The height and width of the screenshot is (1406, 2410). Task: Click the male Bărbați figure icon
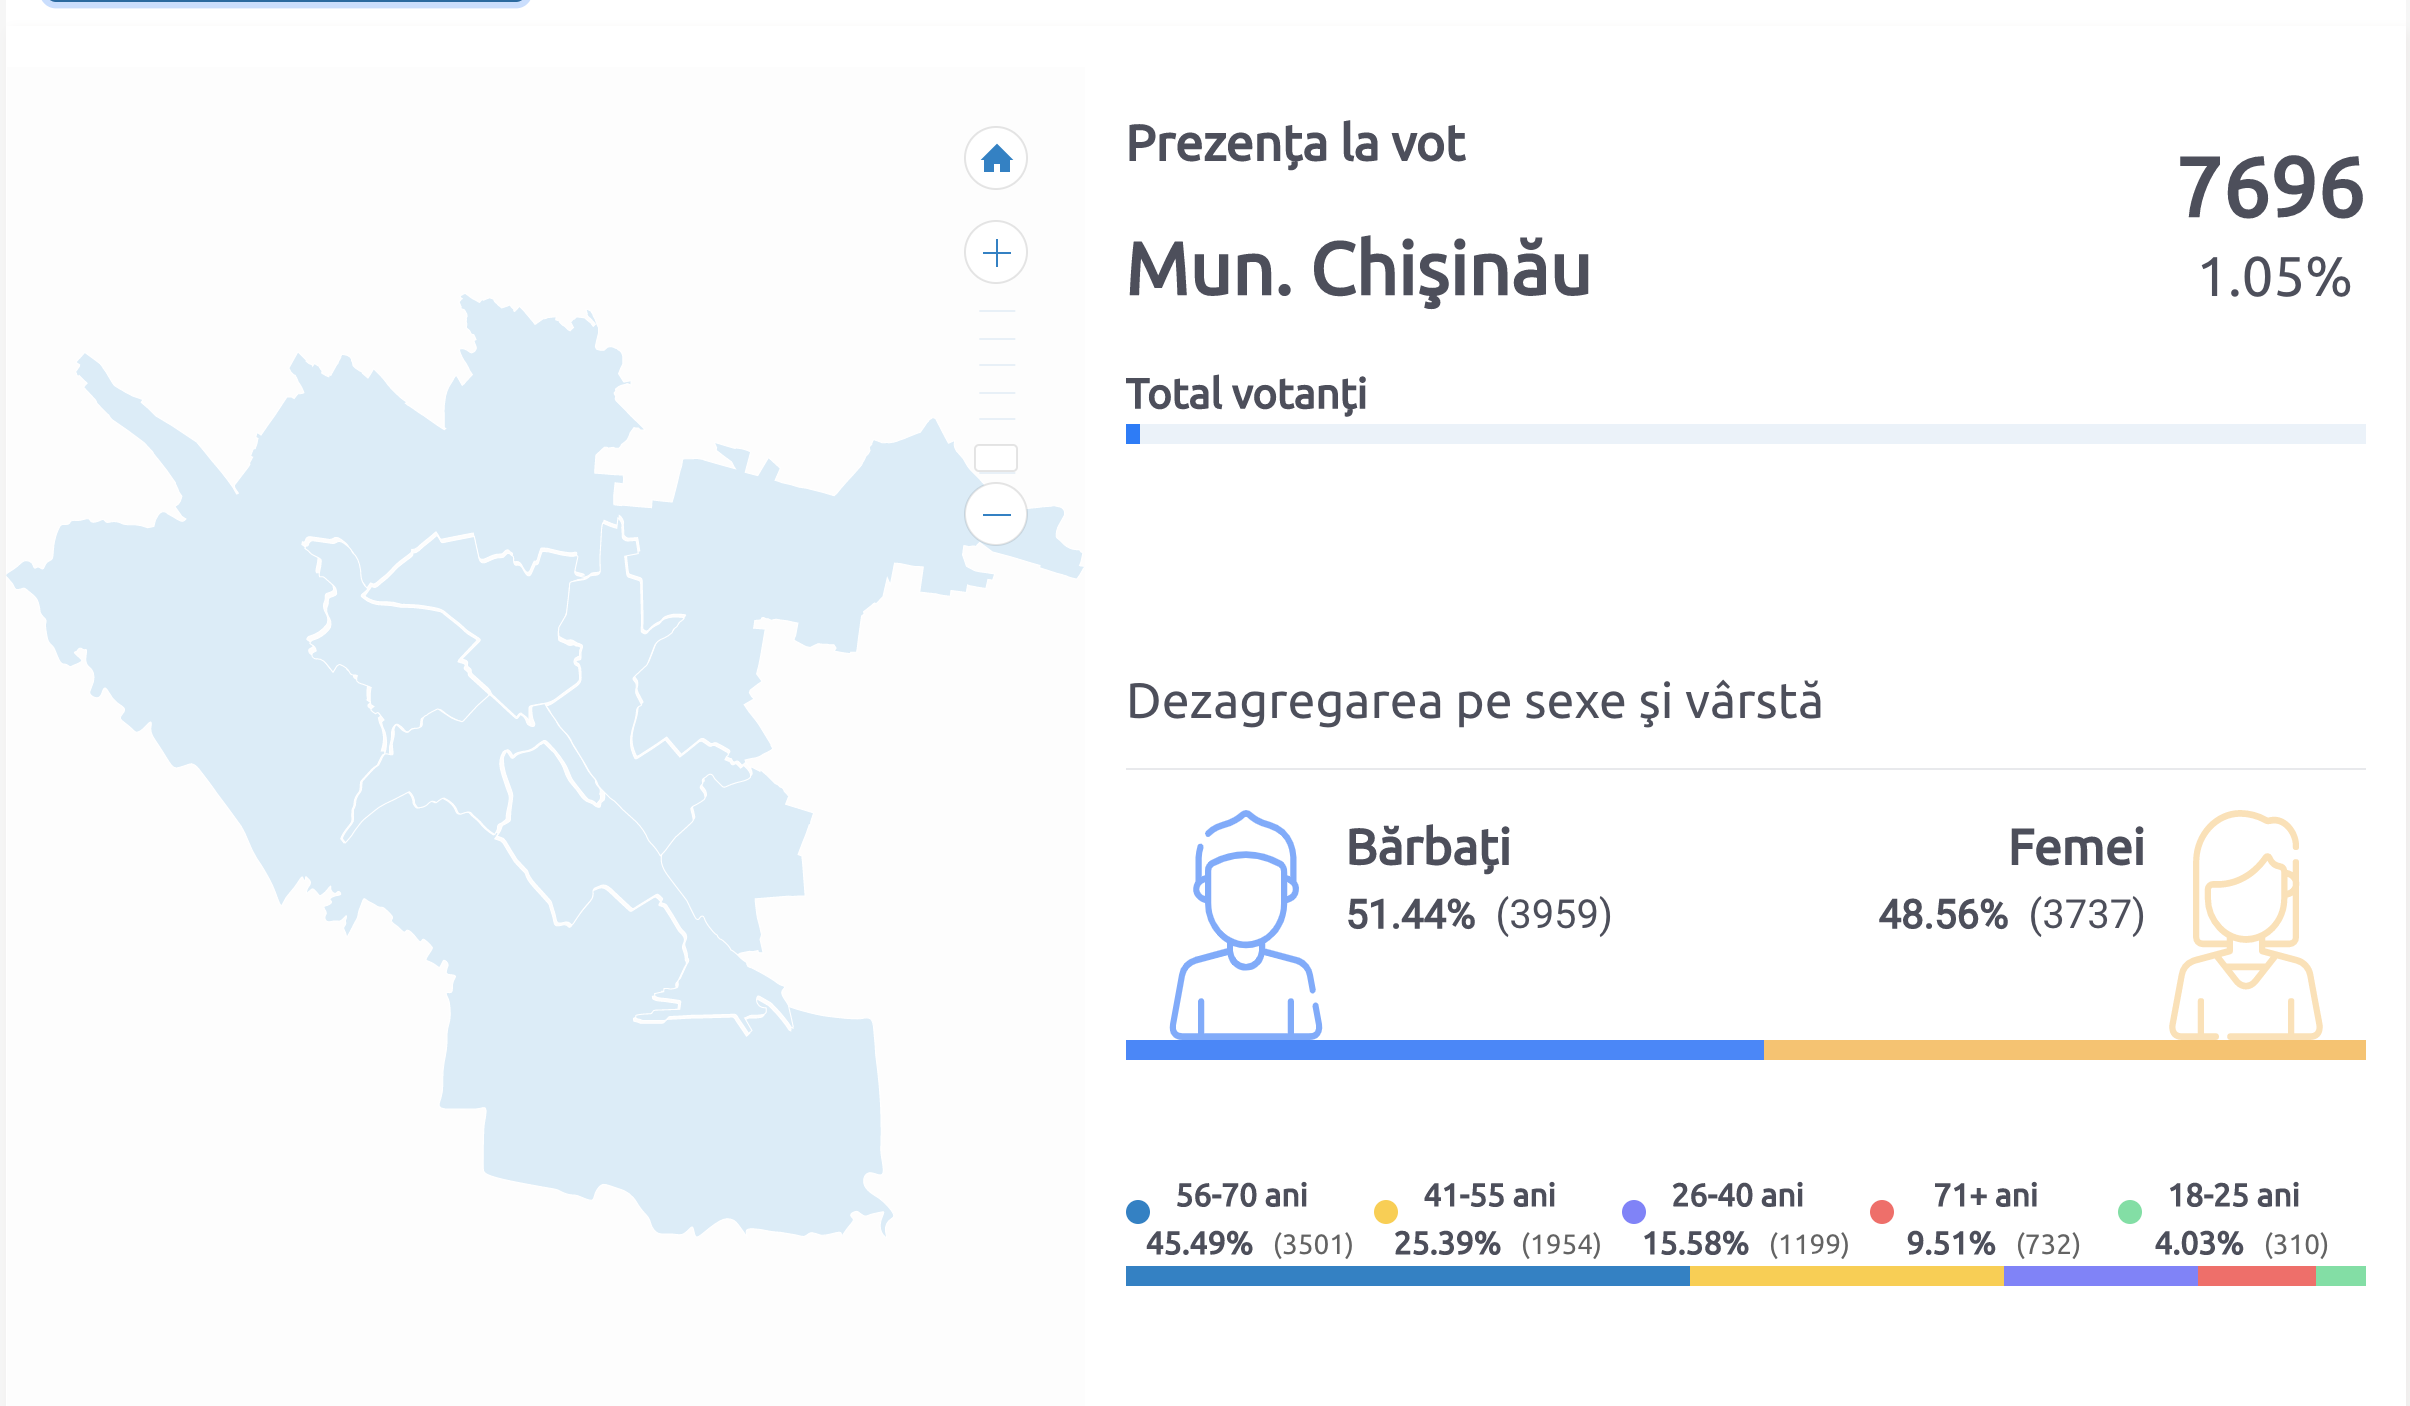1245,924
